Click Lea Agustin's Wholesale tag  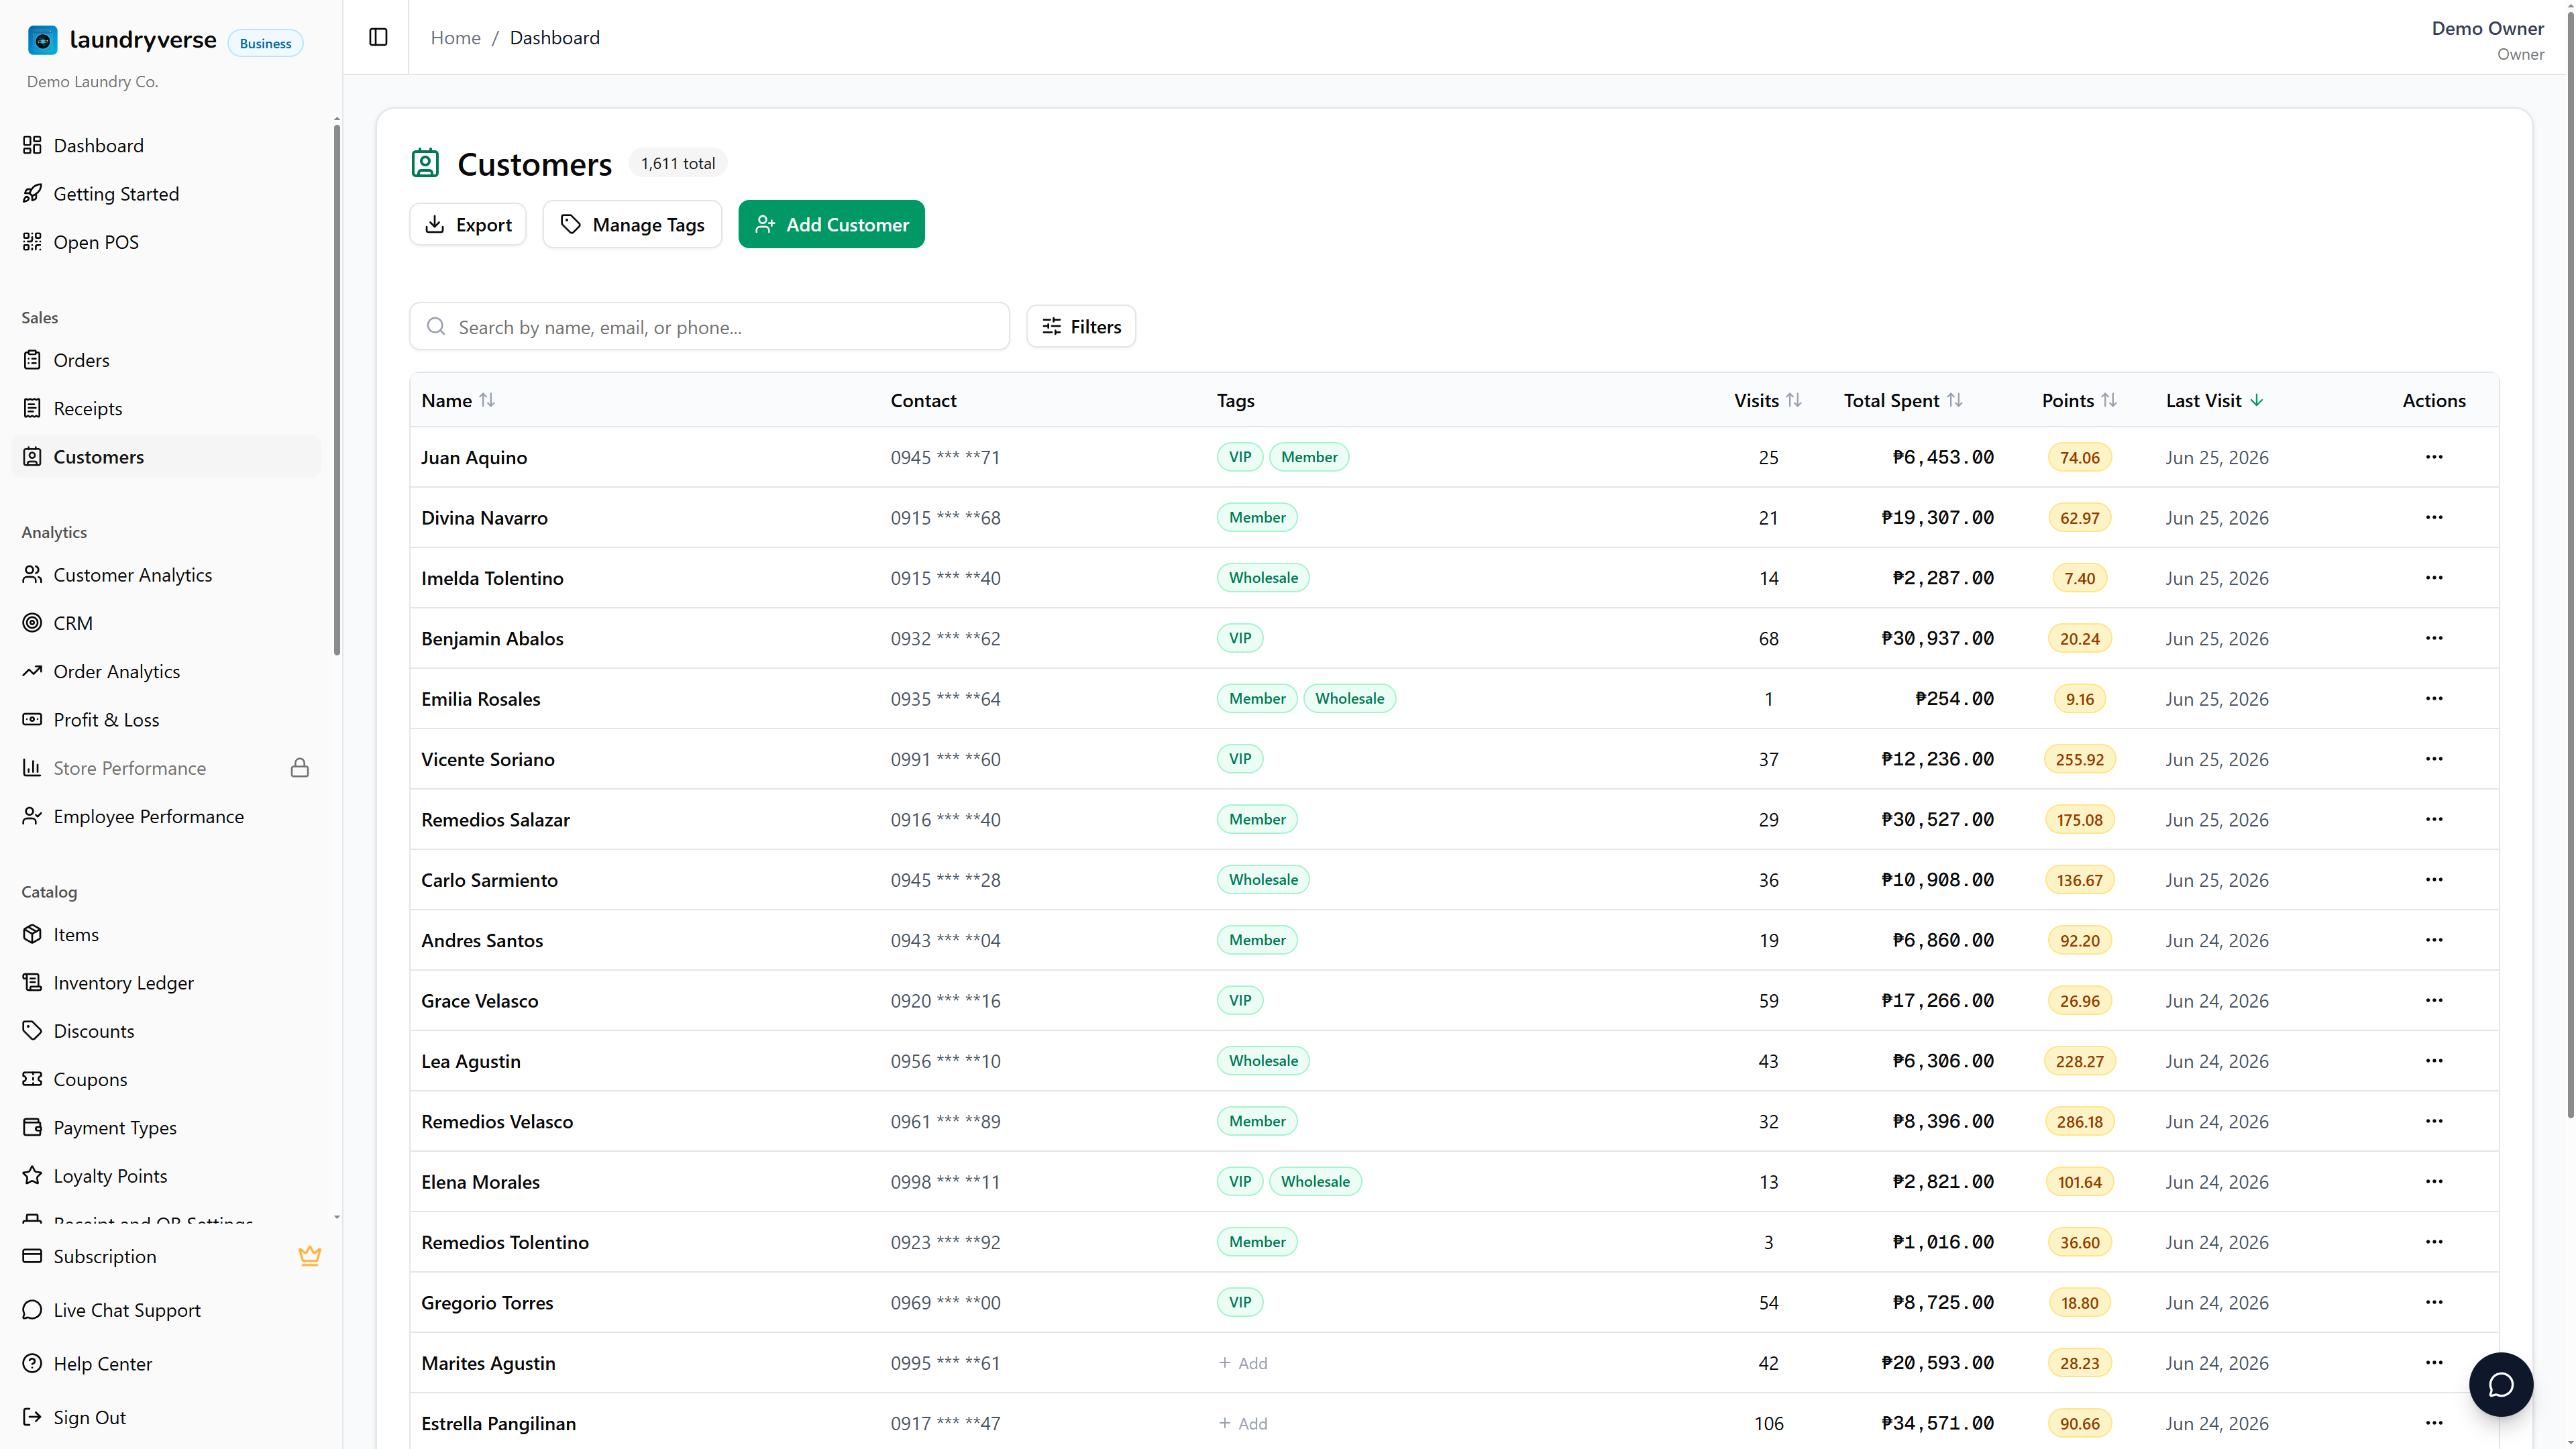(x=1263, y=1060)
